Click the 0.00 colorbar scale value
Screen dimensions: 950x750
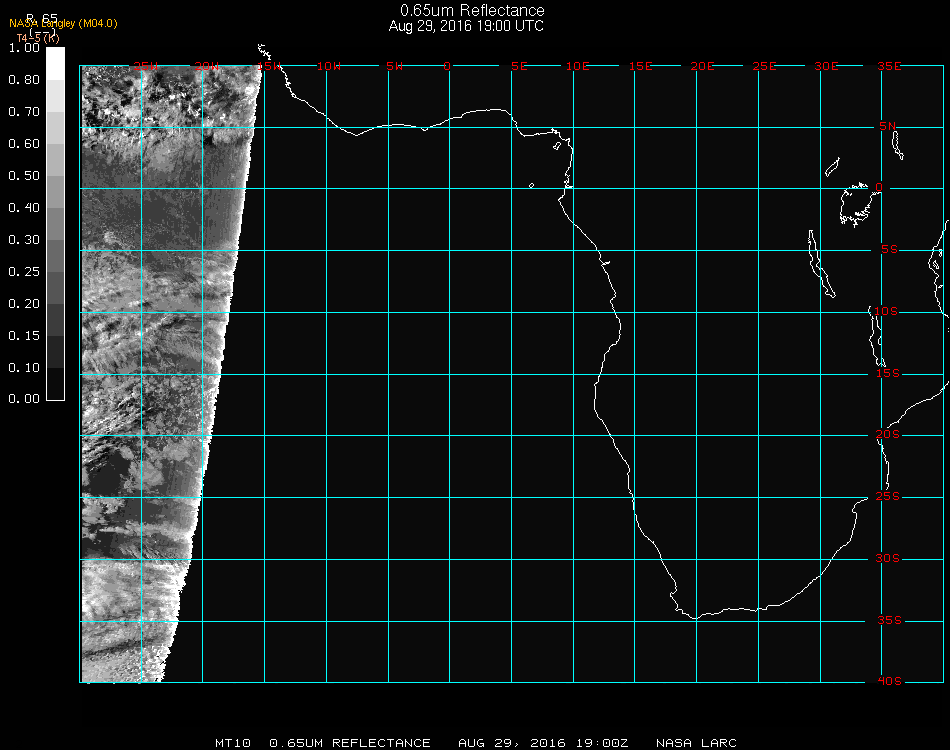tap(24, 399)
